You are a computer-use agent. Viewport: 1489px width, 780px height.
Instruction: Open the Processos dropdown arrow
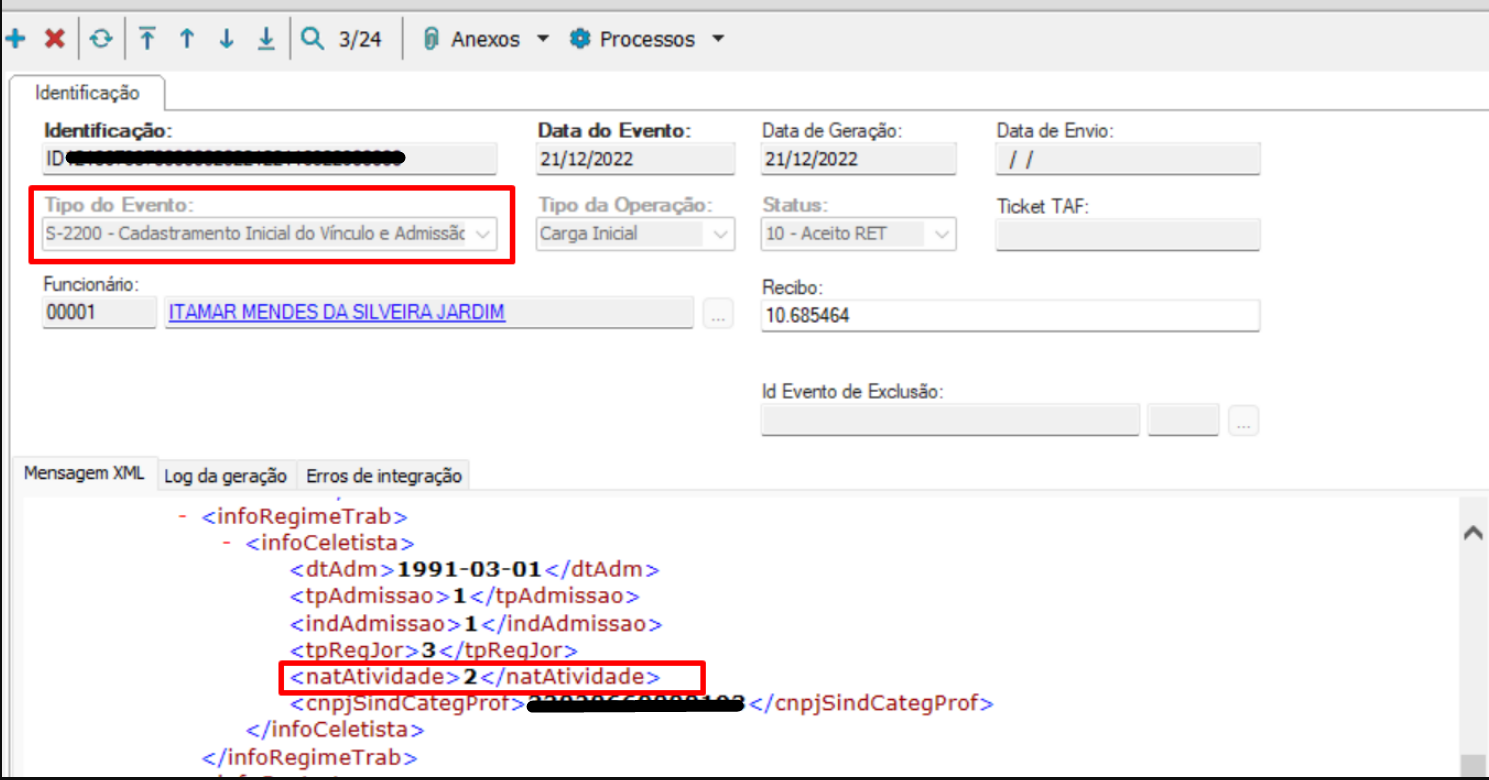point(717,39)
